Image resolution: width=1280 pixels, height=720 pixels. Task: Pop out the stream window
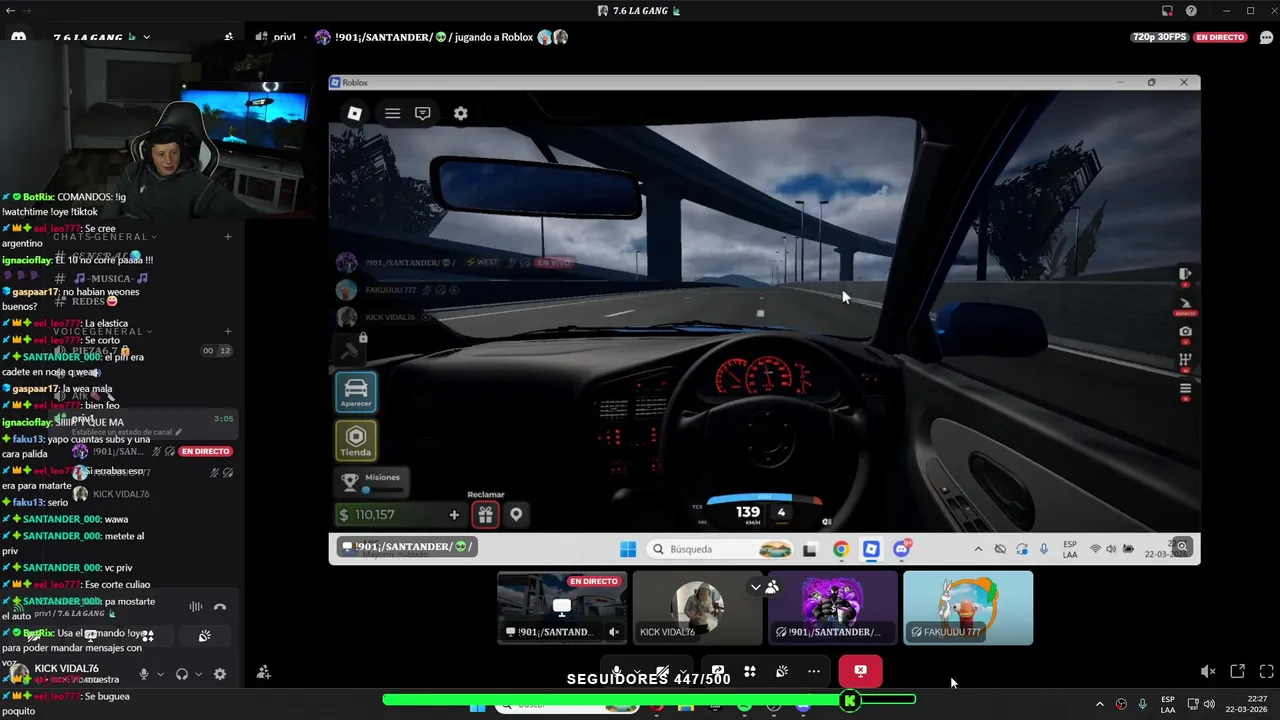tap(1237, 672)
